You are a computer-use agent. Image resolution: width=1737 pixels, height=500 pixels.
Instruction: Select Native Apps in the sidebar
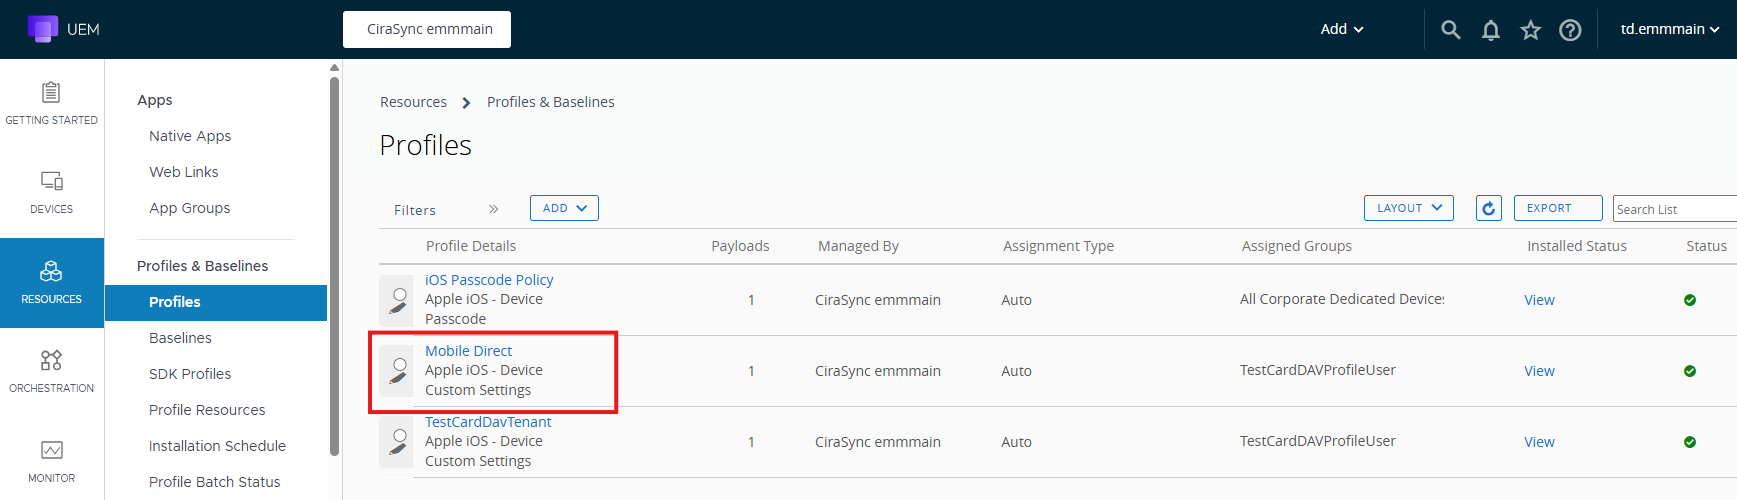click(x=190, y=136)
